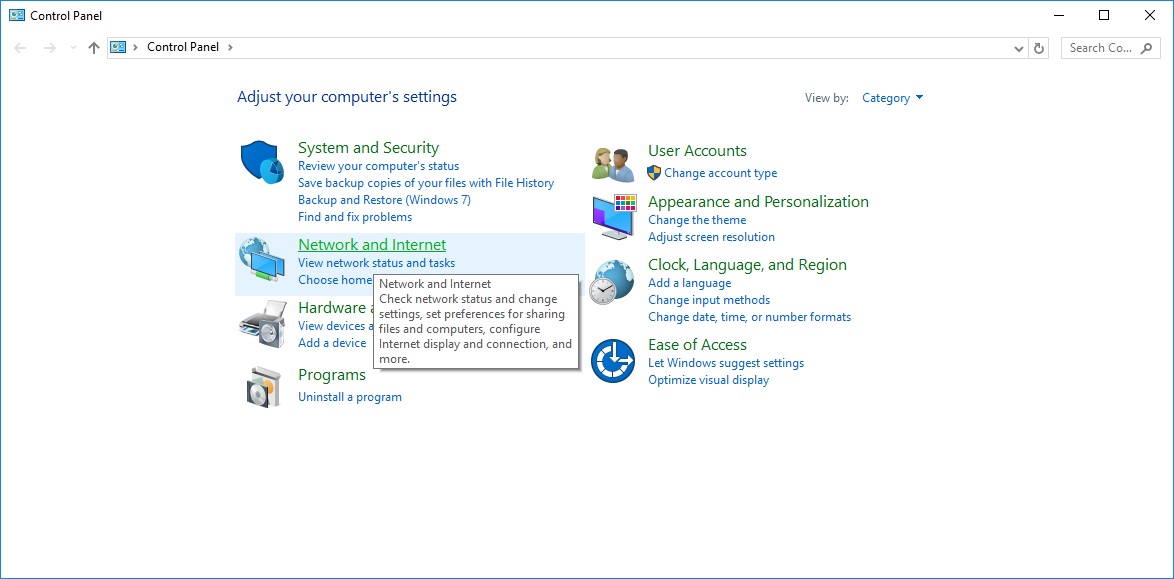Open Review your computer's status
The width and height of the screenshot is (1174, 579).
tap(379, 166)
